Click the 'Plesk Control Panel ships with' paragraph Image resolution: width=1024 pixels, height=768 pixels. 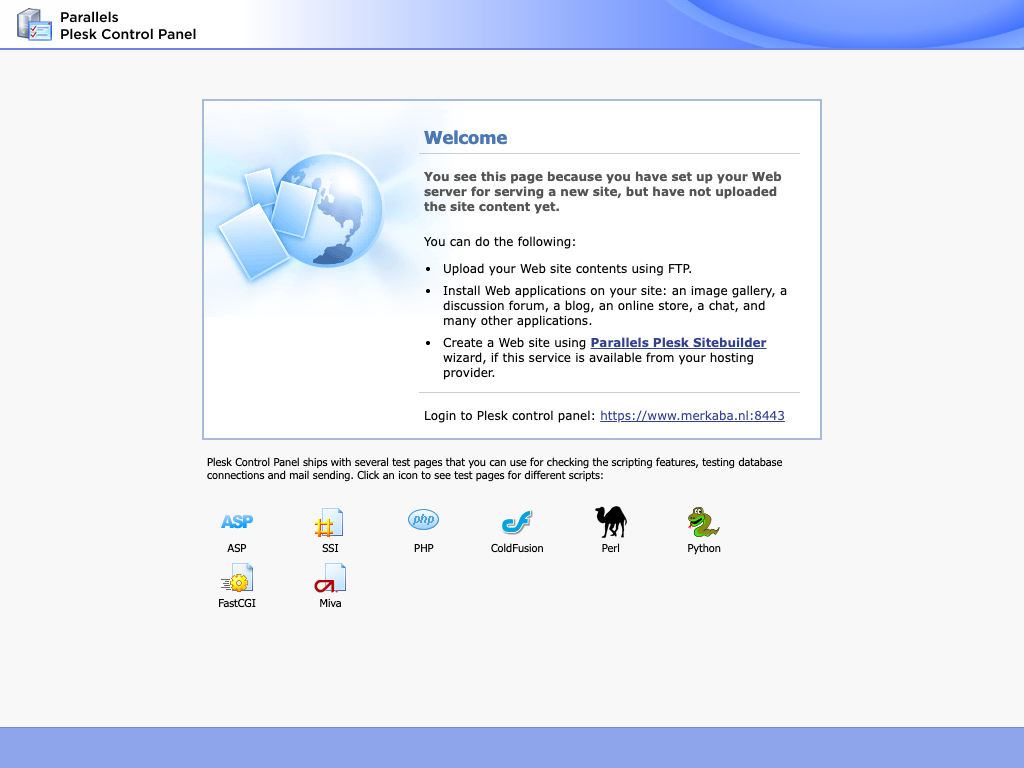pyautogui.click(x=494, y=469)
